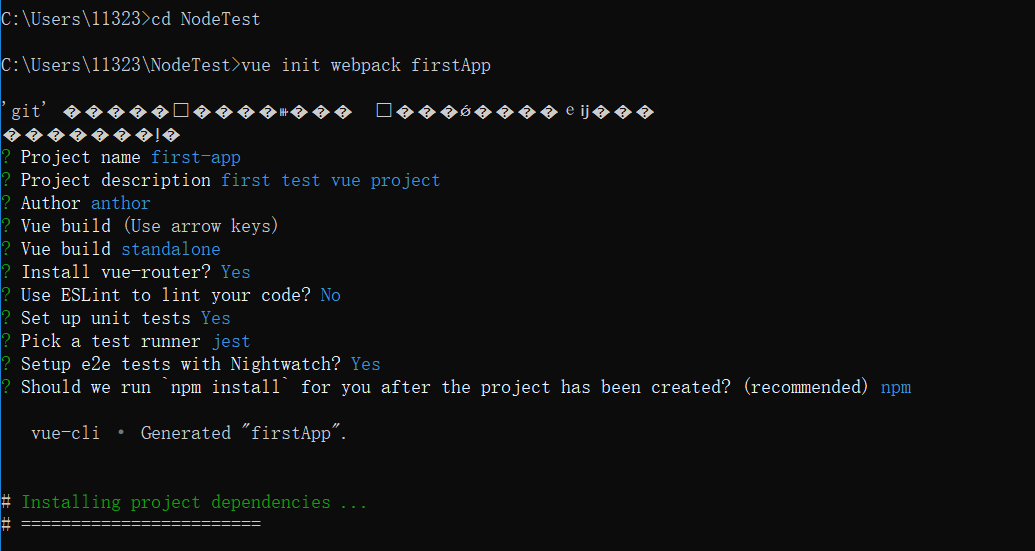
Task: Click the 'vue-cli' label text
Action: coord(65,434)
